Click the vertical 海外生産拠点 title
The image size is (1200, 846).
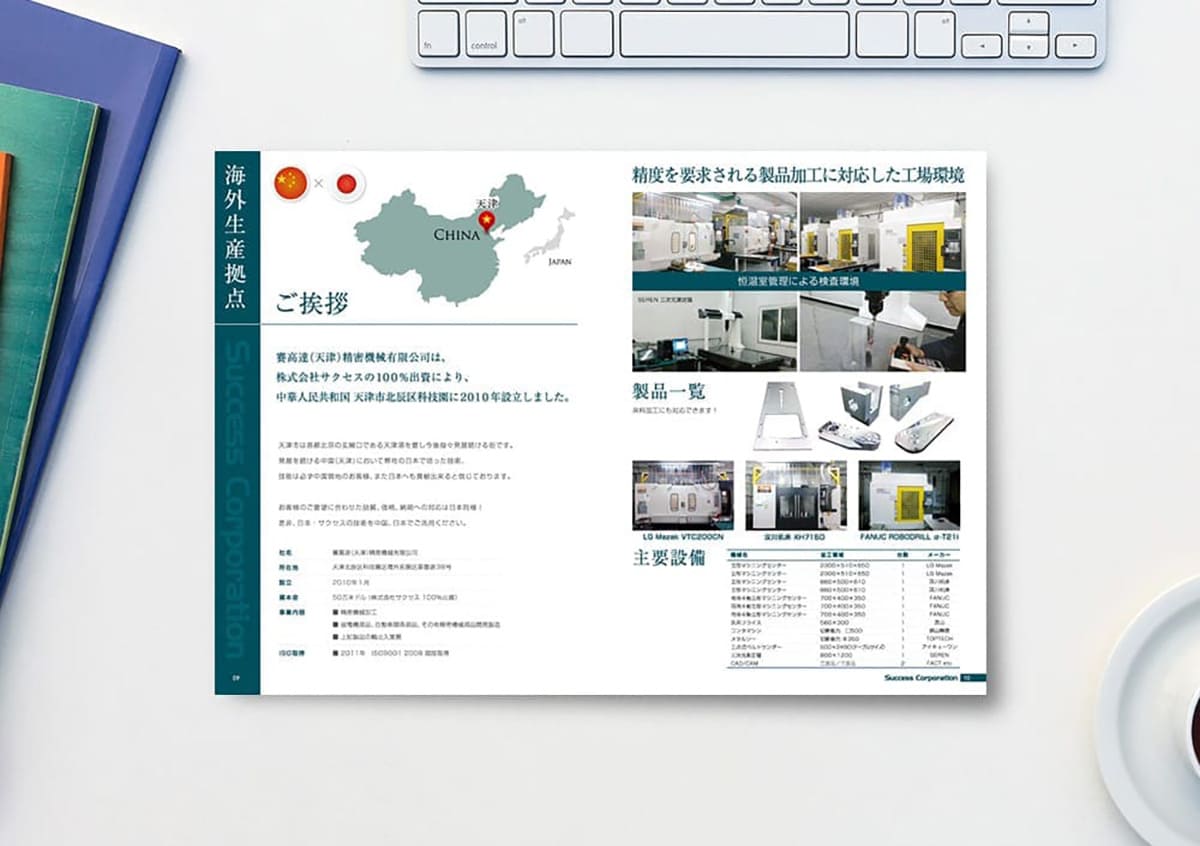pos(236,237)
